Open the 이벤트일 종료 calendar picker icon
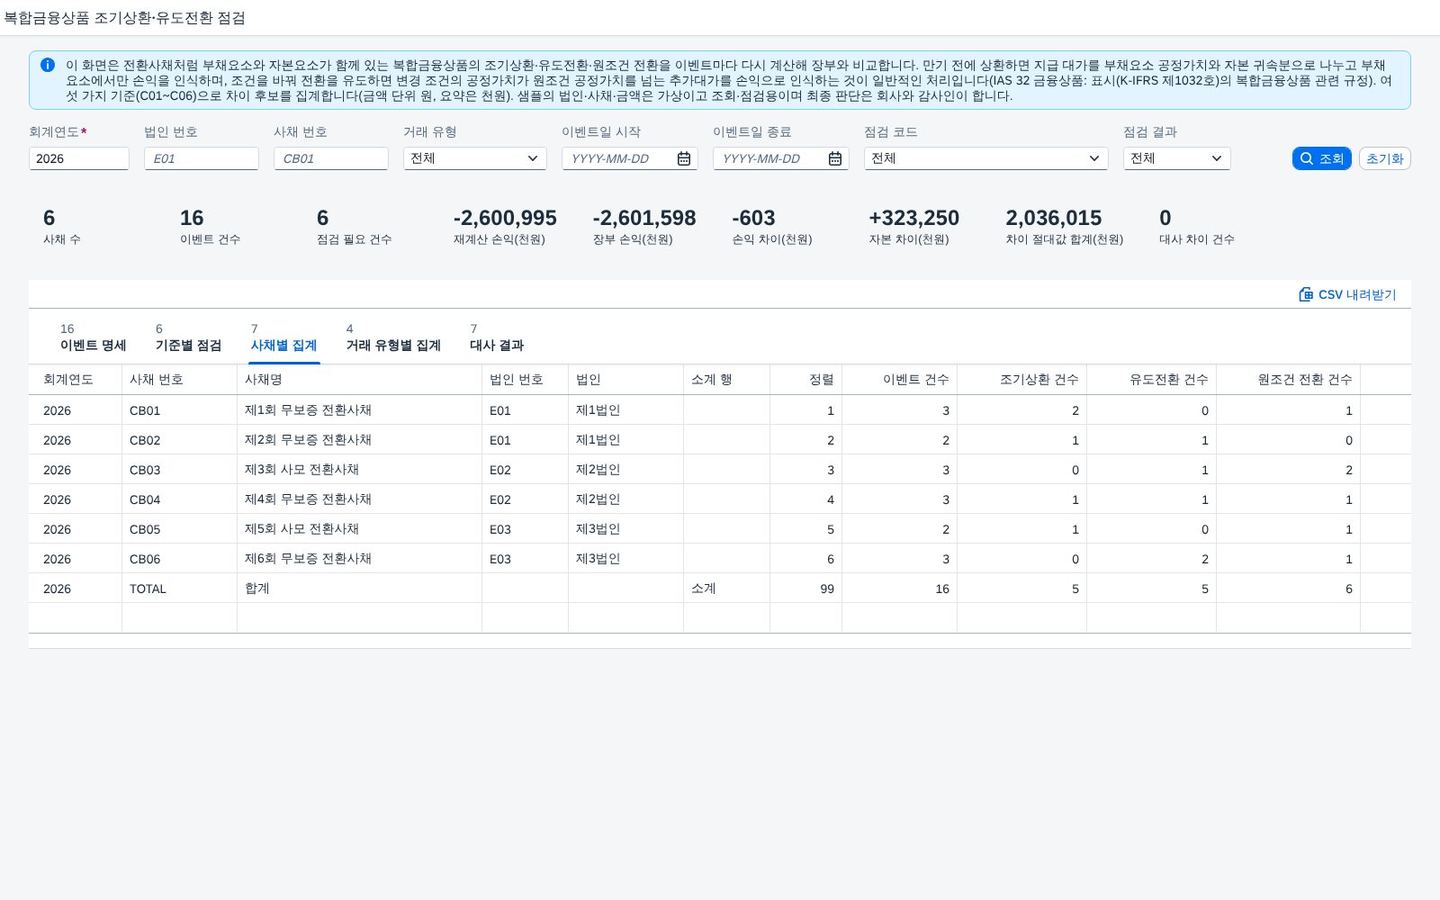 (835, 159)
